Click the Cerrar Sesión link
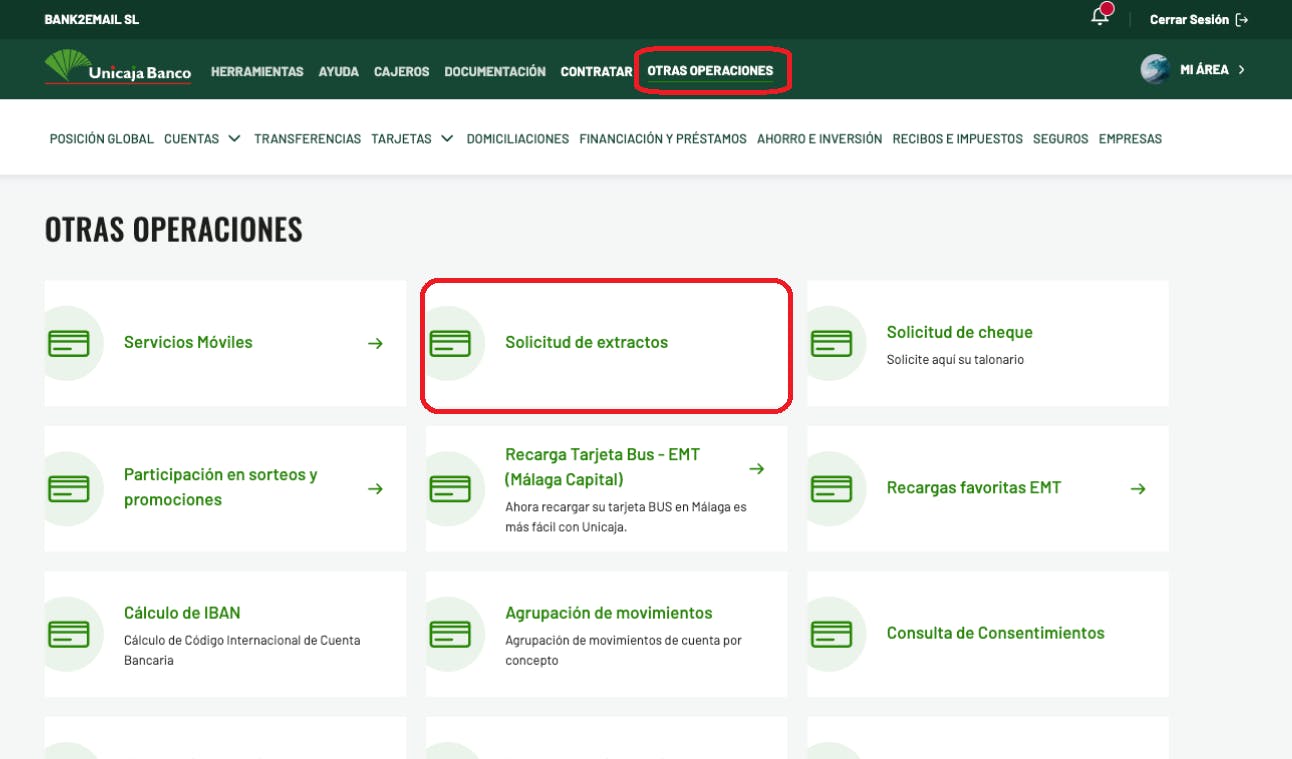Image resolution: width=1292 pixels, height=759 pixels. click(1189, 20)
